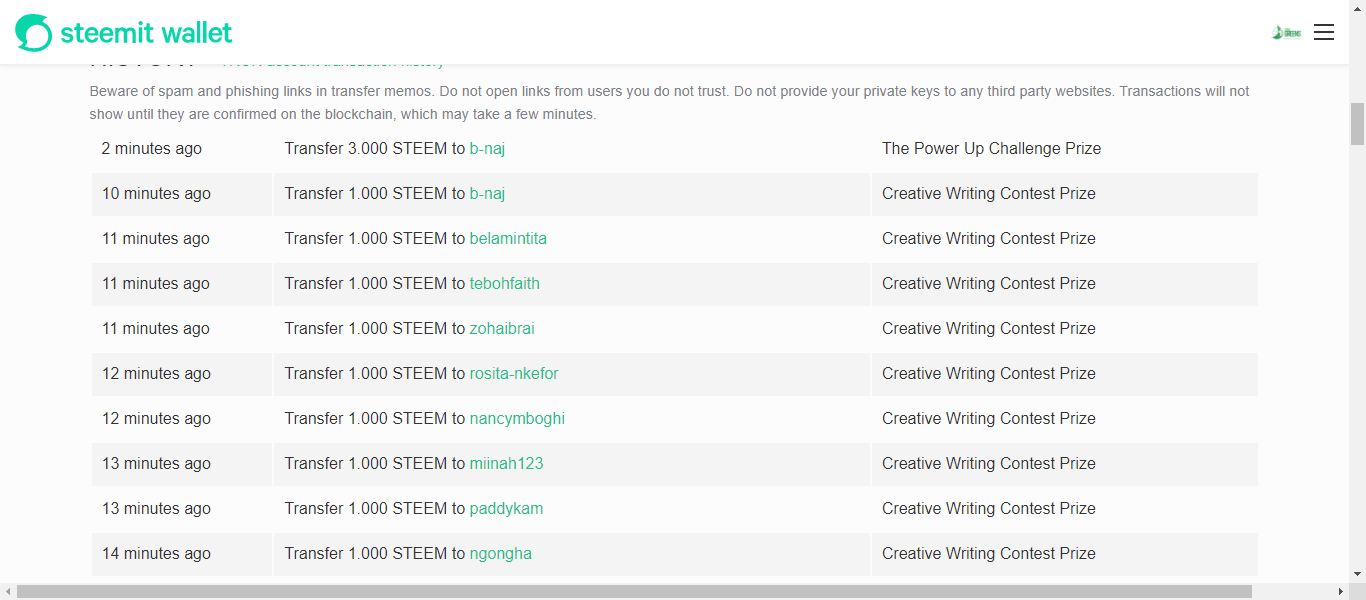This screenshot has width=1366, height=600.
Task: Click the timestamp in the rosita-nkefor row
Action: [156, 373]
